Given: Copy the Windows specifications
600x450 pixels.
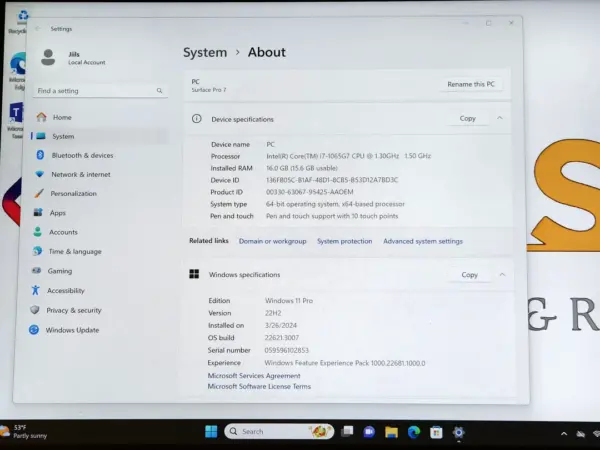Looking at the screenshot, I should pyautogui.click(x=470, y=275).
